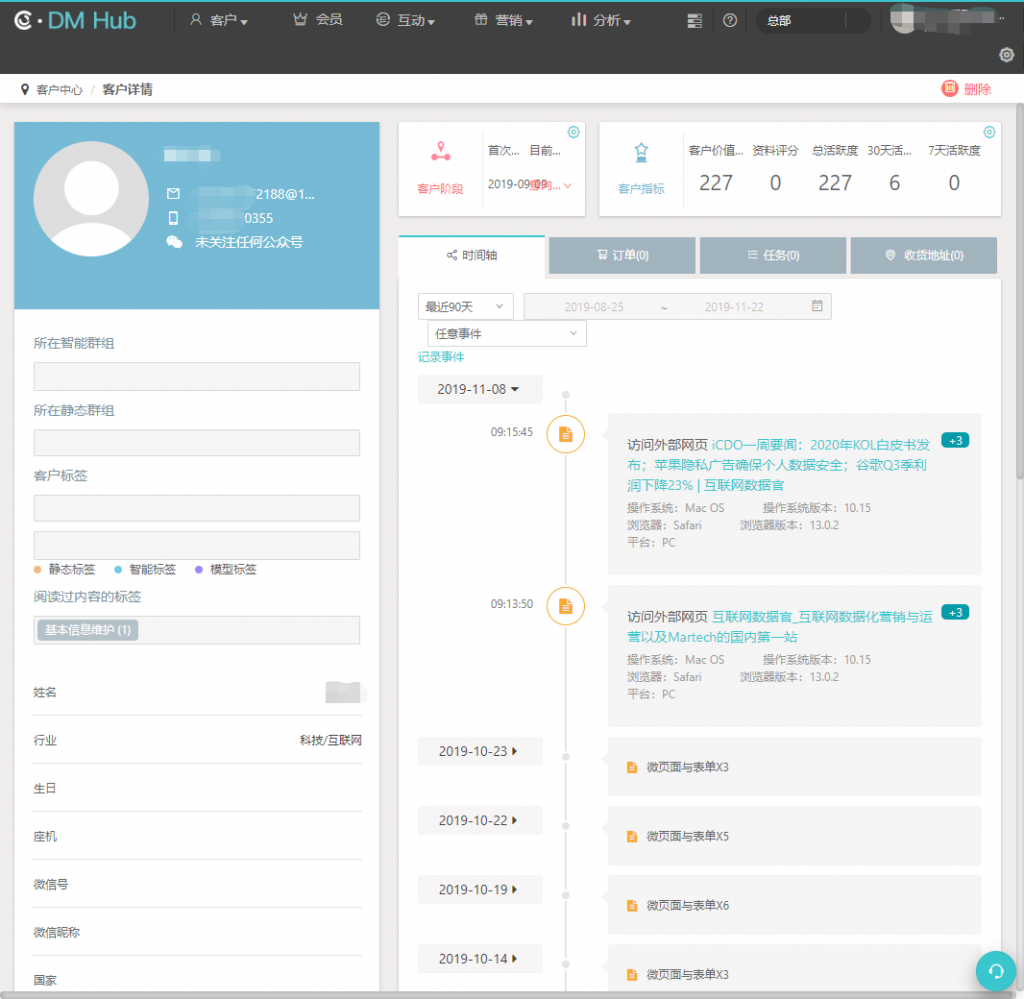Viewport: 1024px width, 999px height.
Task: Click the settings gear below the header
Action: tap(1007, 54)
